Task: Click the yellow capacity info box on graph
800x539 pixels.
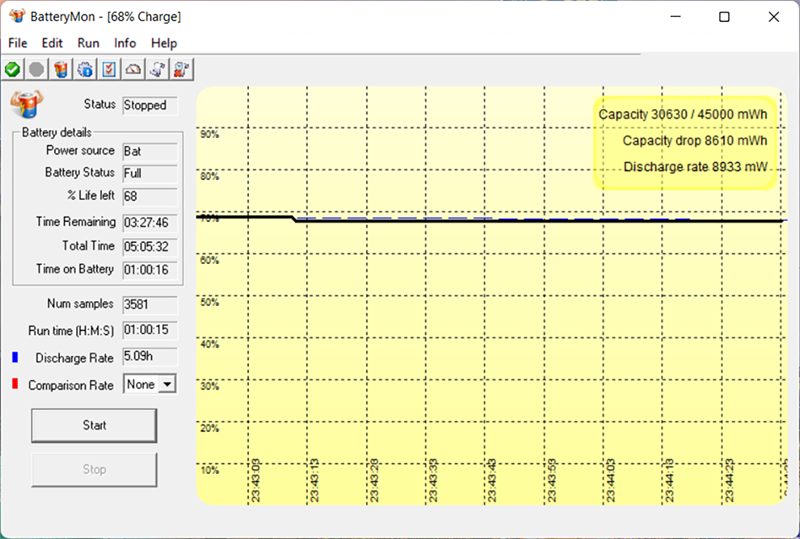Action: (685, 141)
